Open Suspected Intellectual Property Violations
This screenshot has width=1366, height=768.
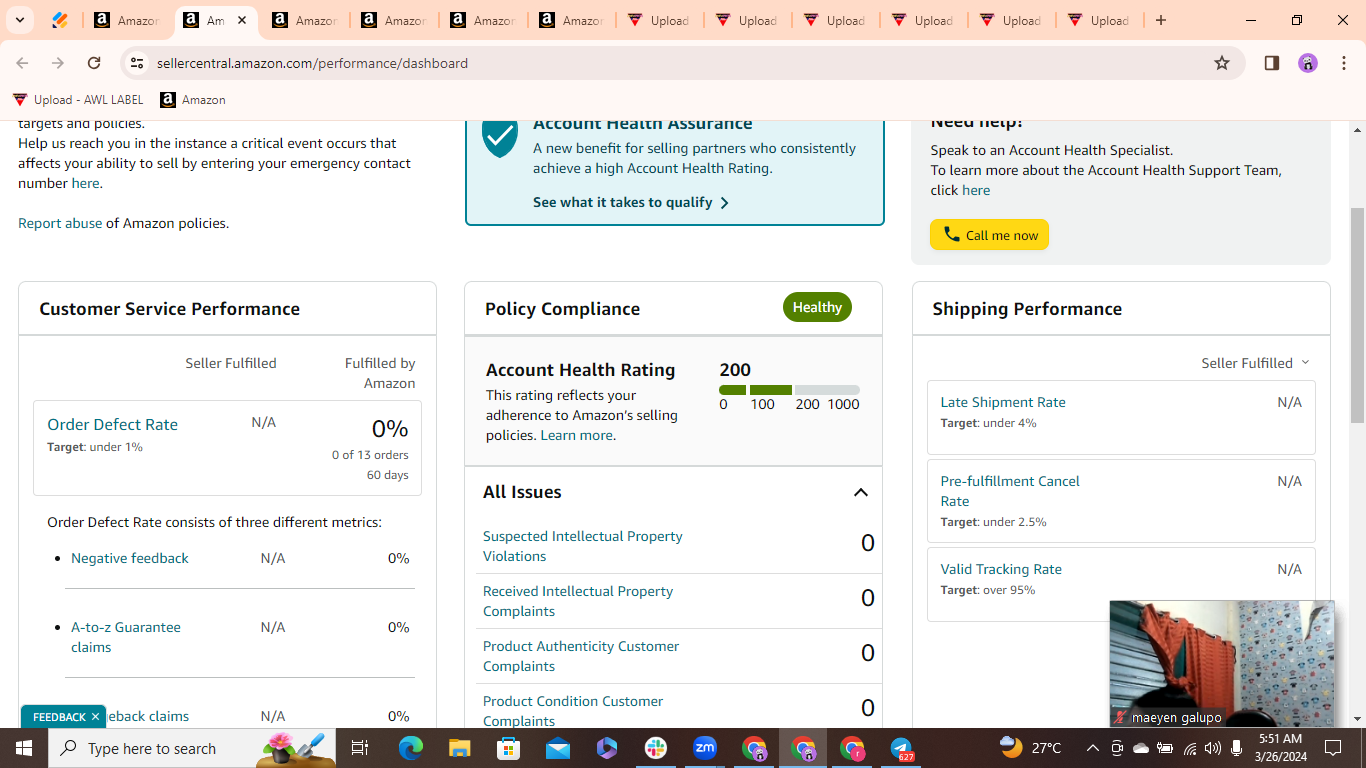(x=583, y=546)
